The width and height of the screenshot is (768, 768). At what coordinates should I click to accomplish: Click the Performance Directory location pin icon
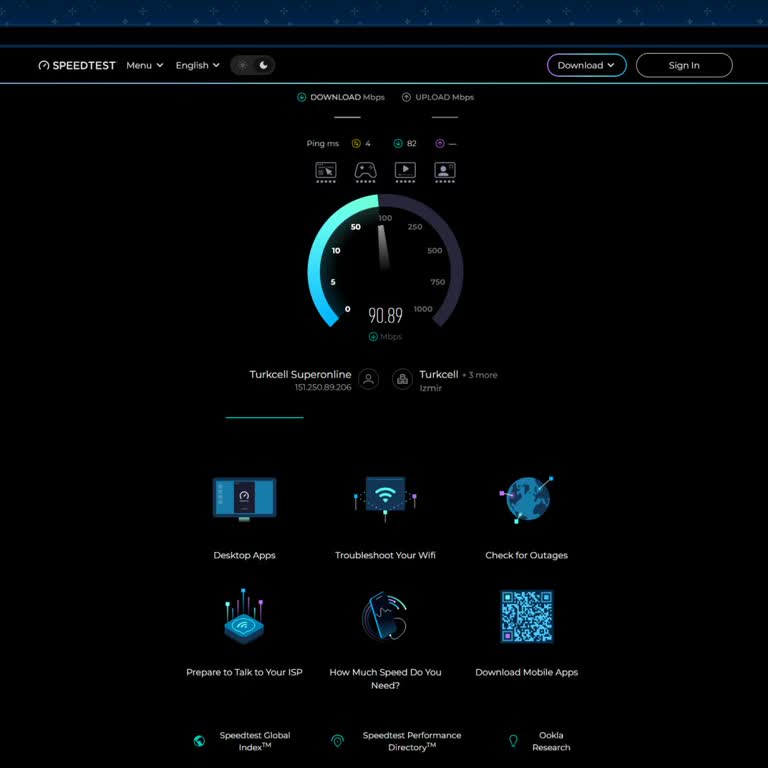click(x=337, y=741)
